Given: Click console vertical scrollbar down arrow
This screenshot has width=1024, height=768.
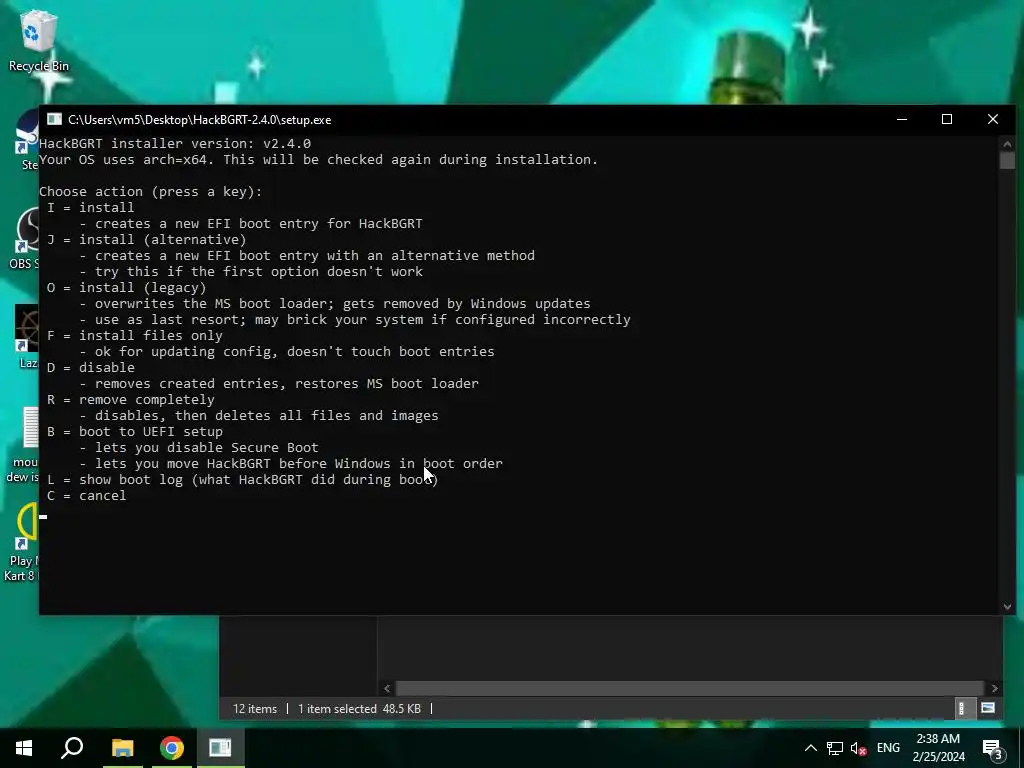Looking at the screenshot, I should 1007,607.
